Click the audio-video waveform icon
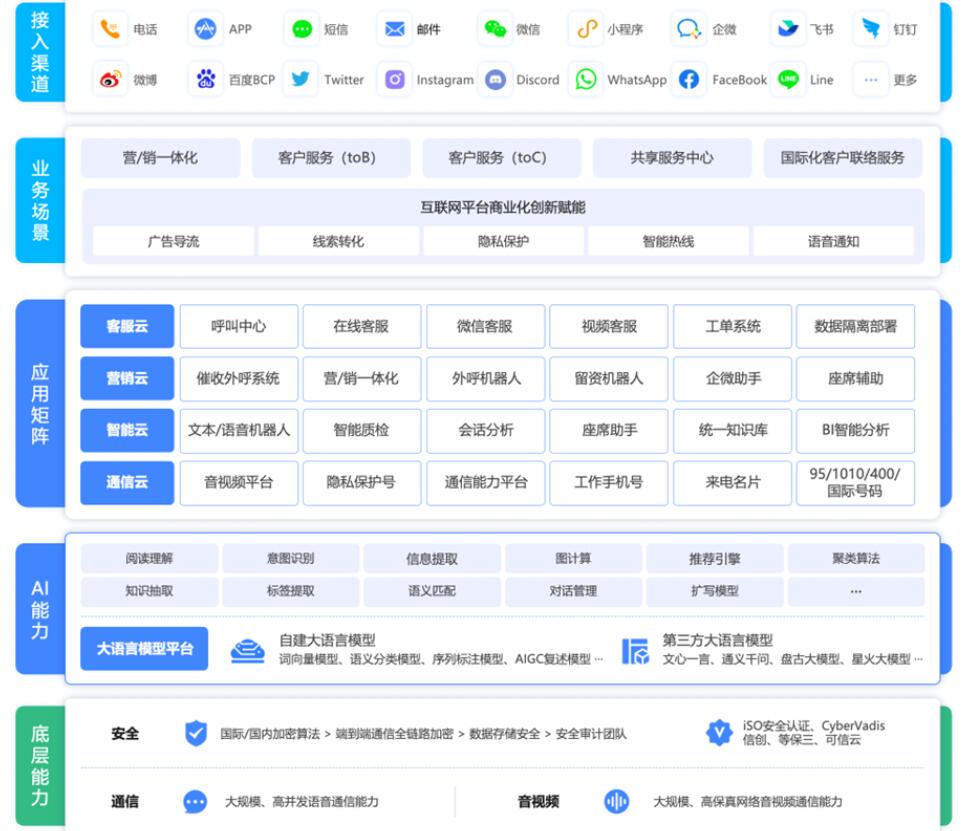 coord(616,801)
